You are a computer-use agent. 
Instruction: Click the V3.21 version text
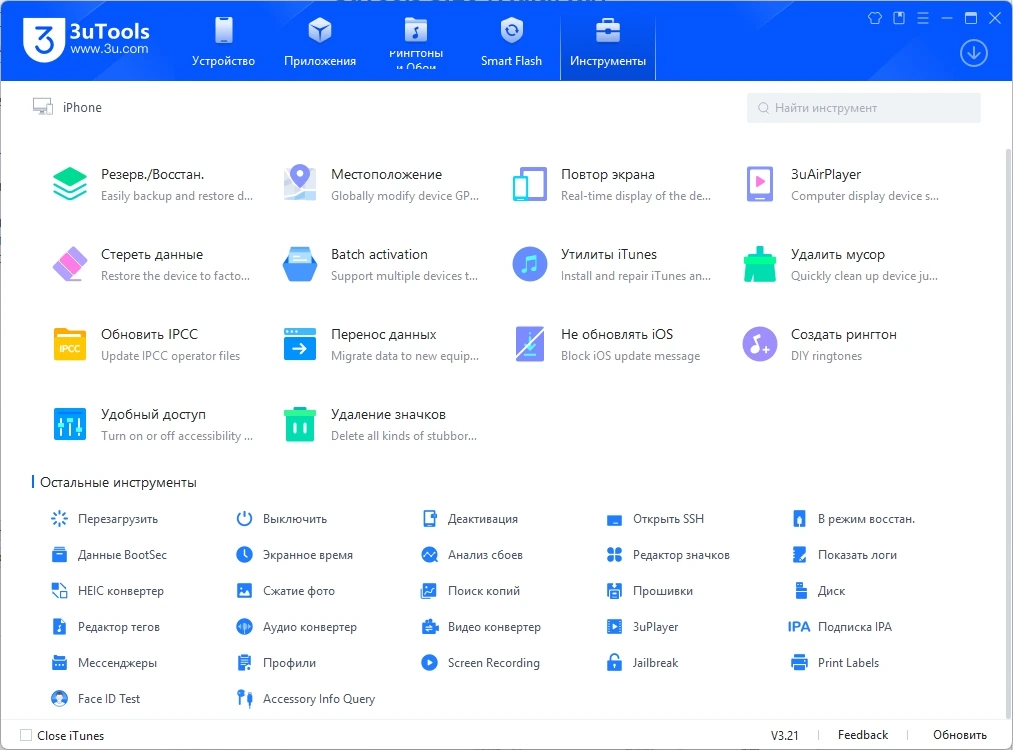click(x=784, y=735)
